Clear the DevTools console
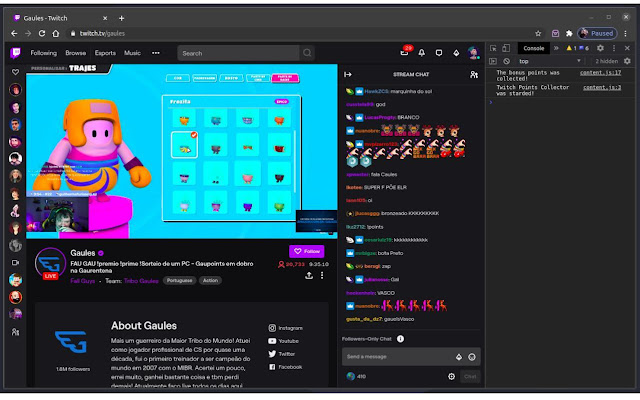Screen dimensions: 640x400 [x=507, y=61]
